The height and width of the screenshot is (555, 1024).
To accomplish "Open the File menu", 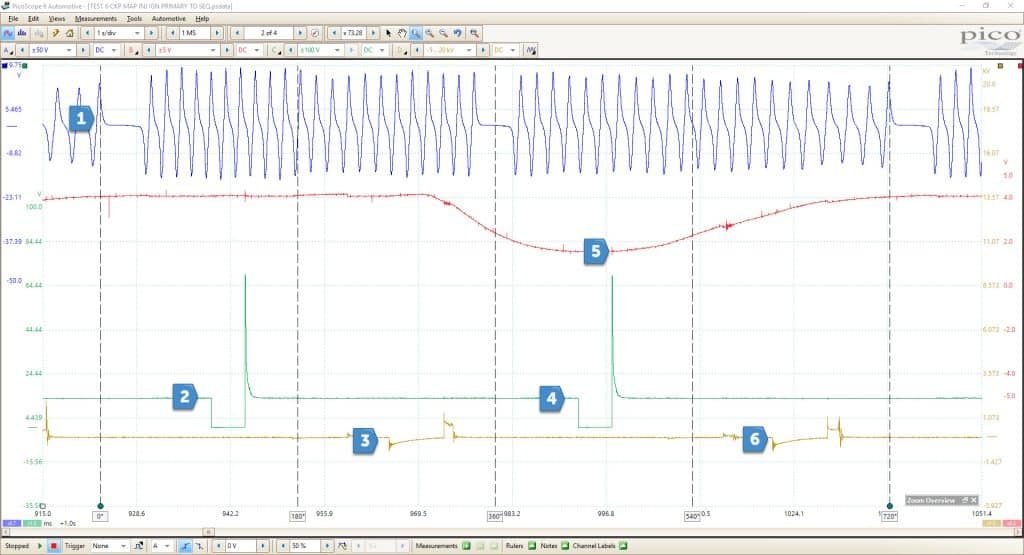I will point(13,18).
